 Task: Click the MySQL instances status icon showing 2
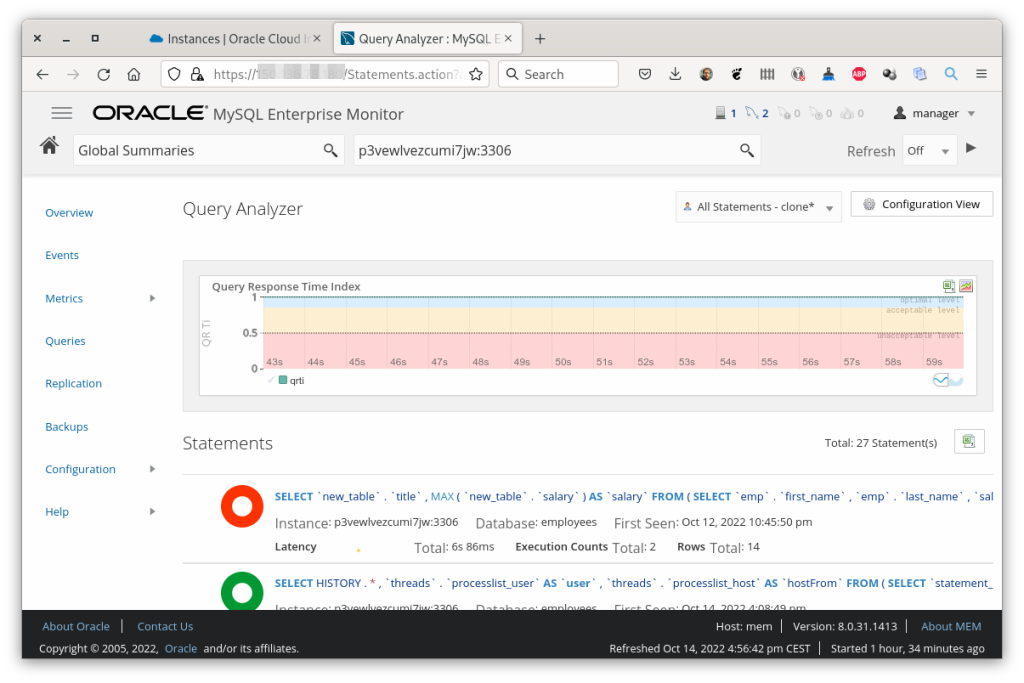pyautogui.click(x=752, y=113)
